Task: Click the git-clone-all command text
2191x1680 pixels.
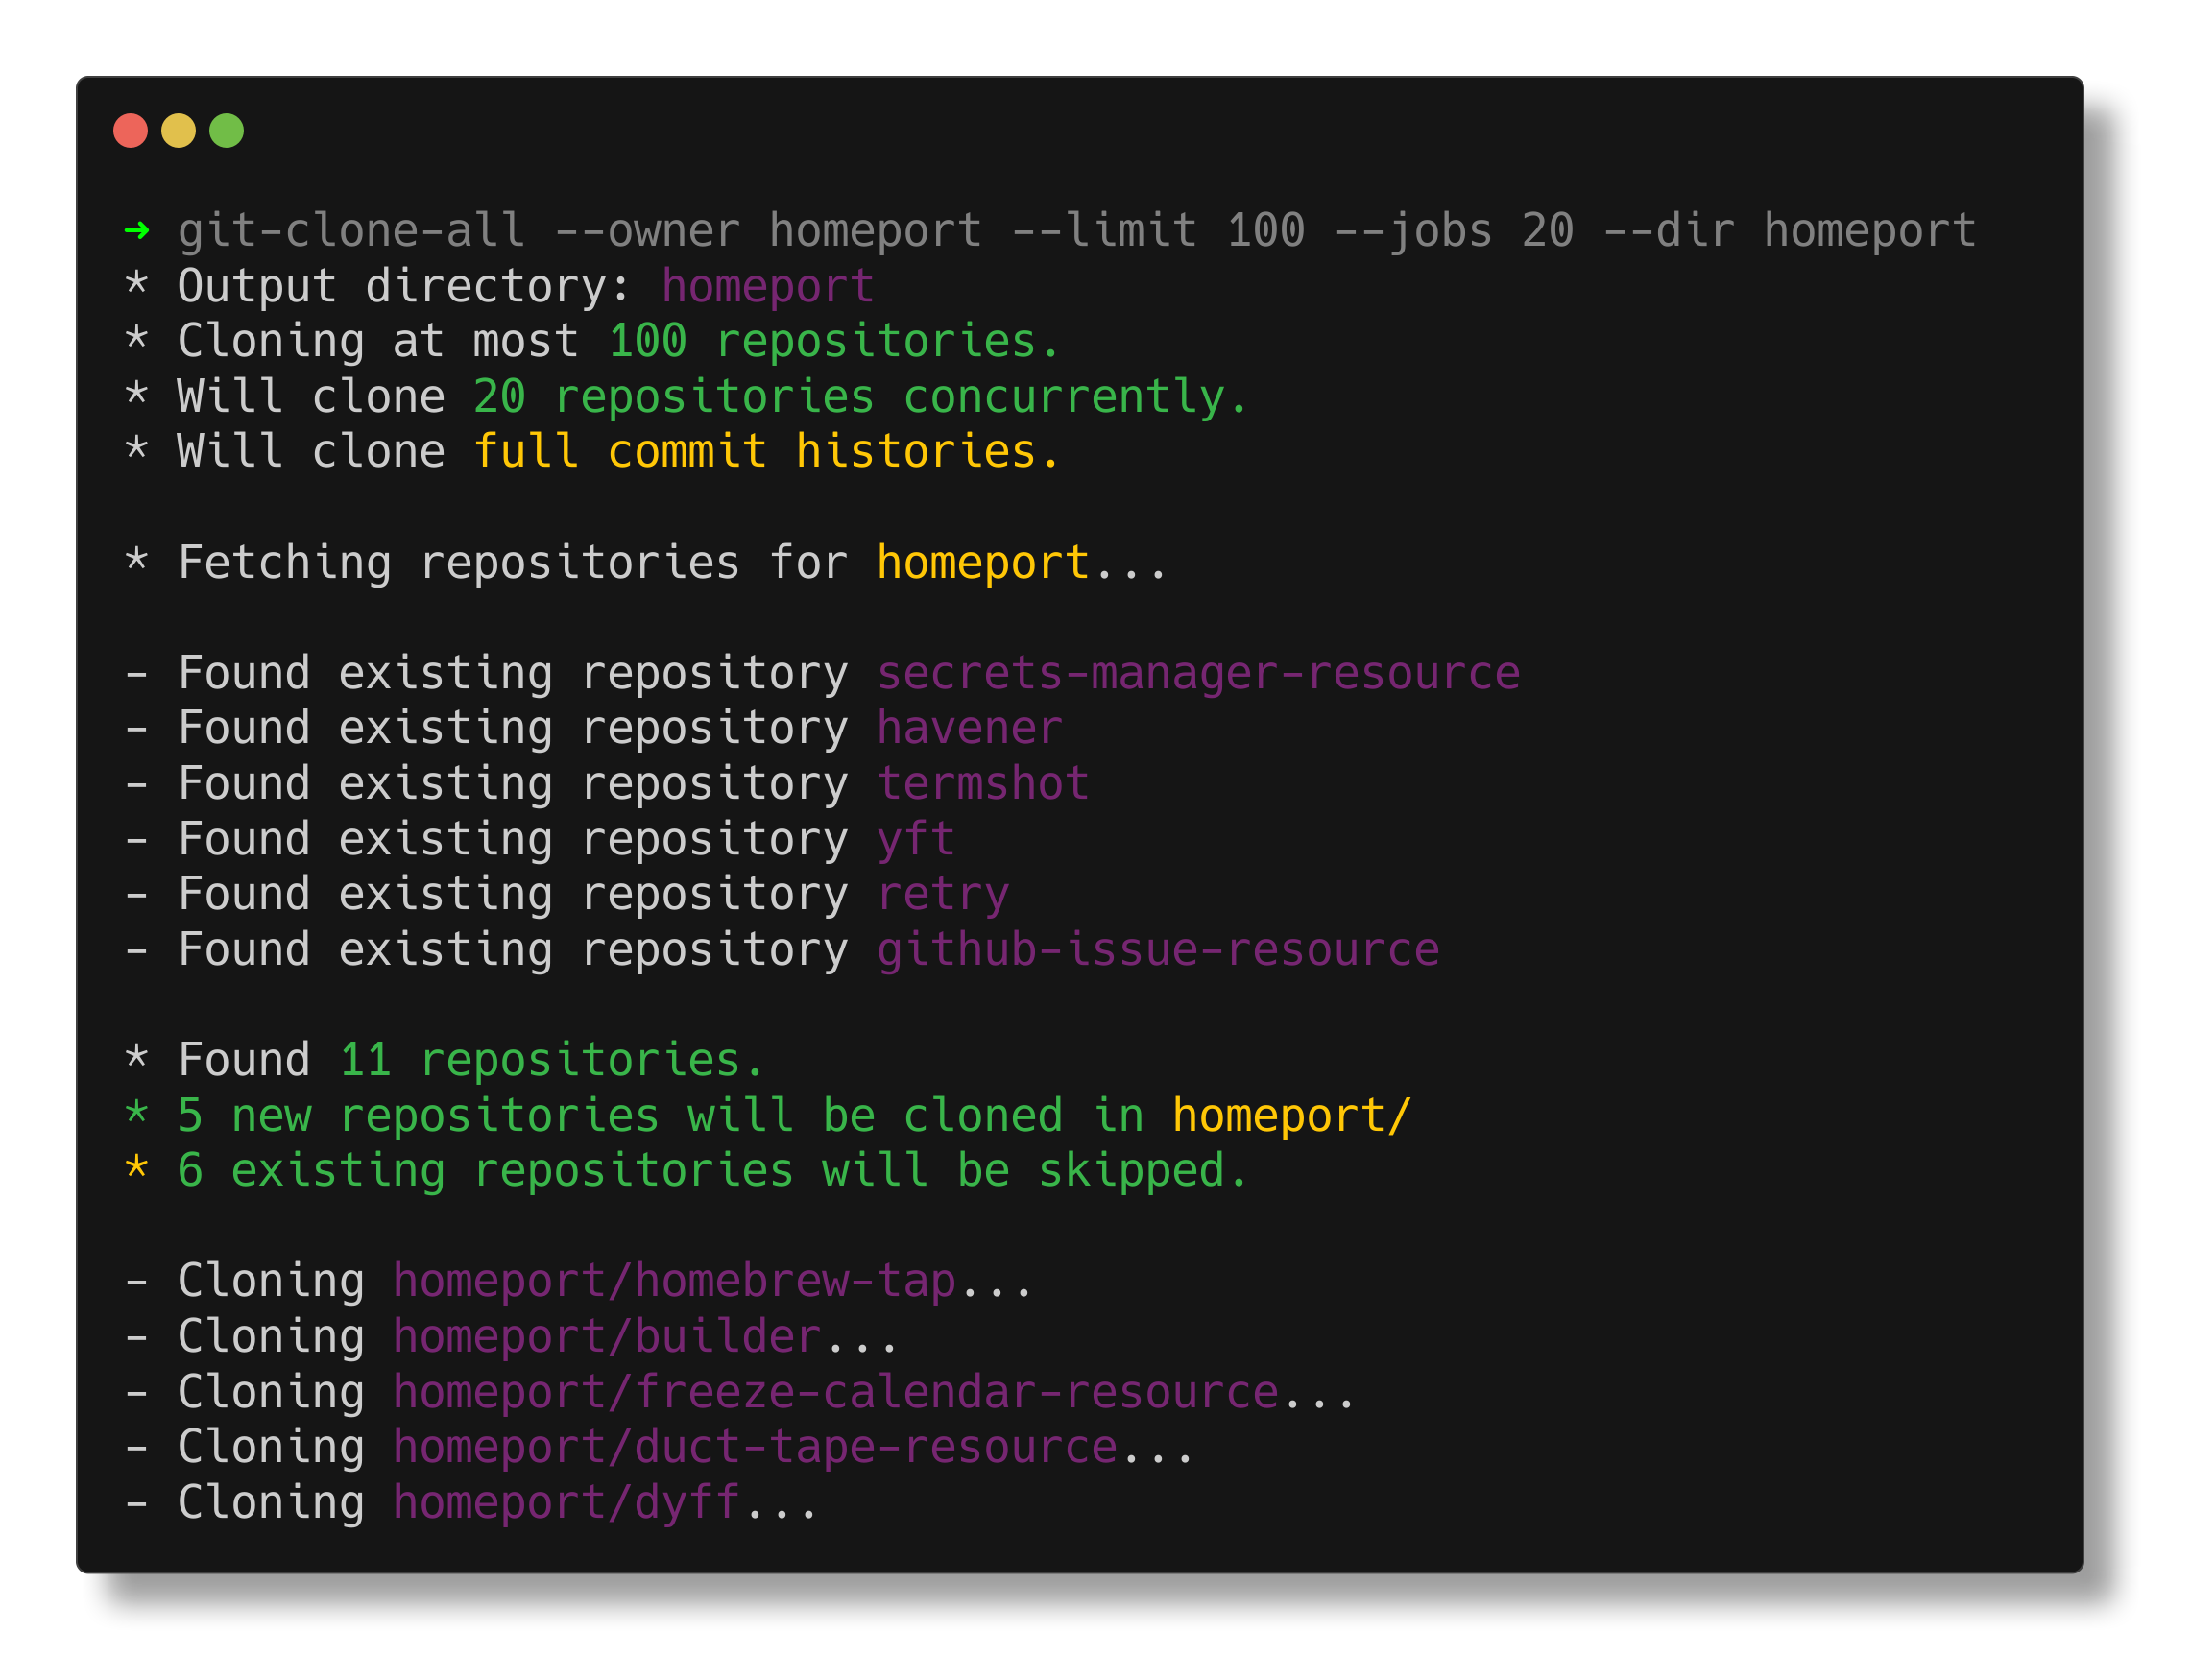Action: (x=350, y=231)
